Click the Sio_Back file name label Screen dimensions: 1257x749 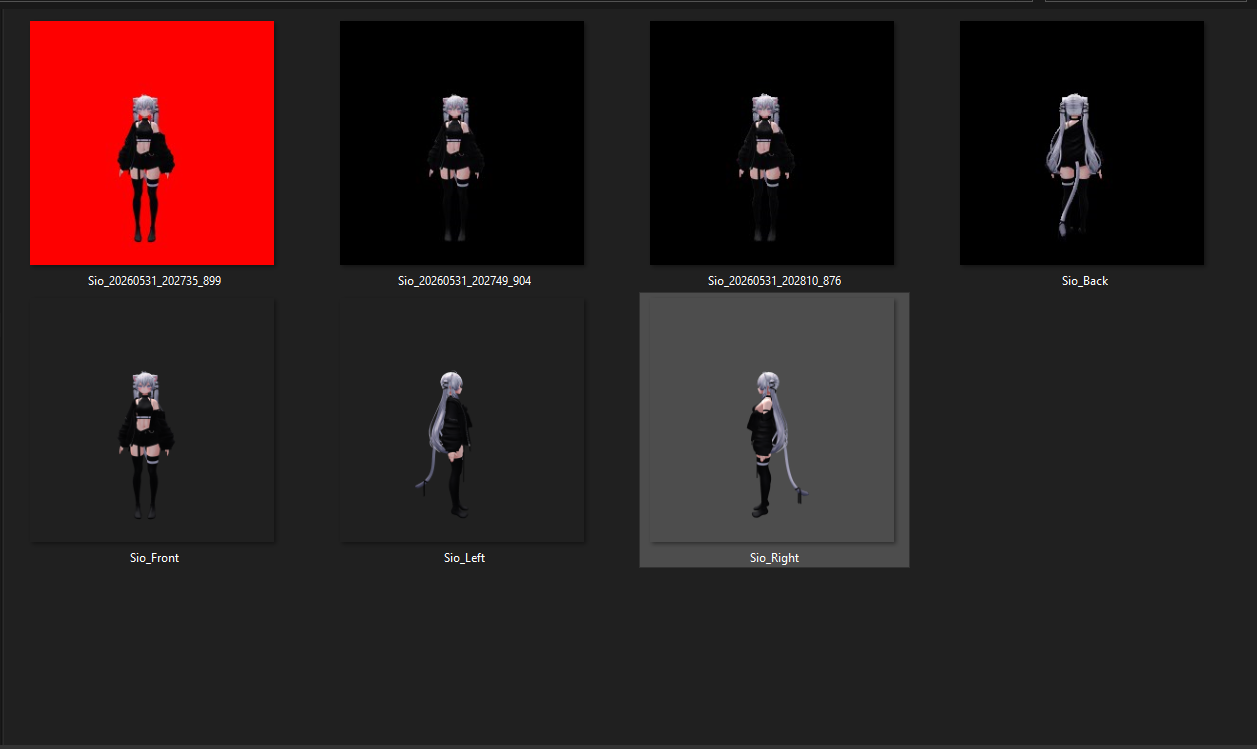click(x=1085, y=281)
